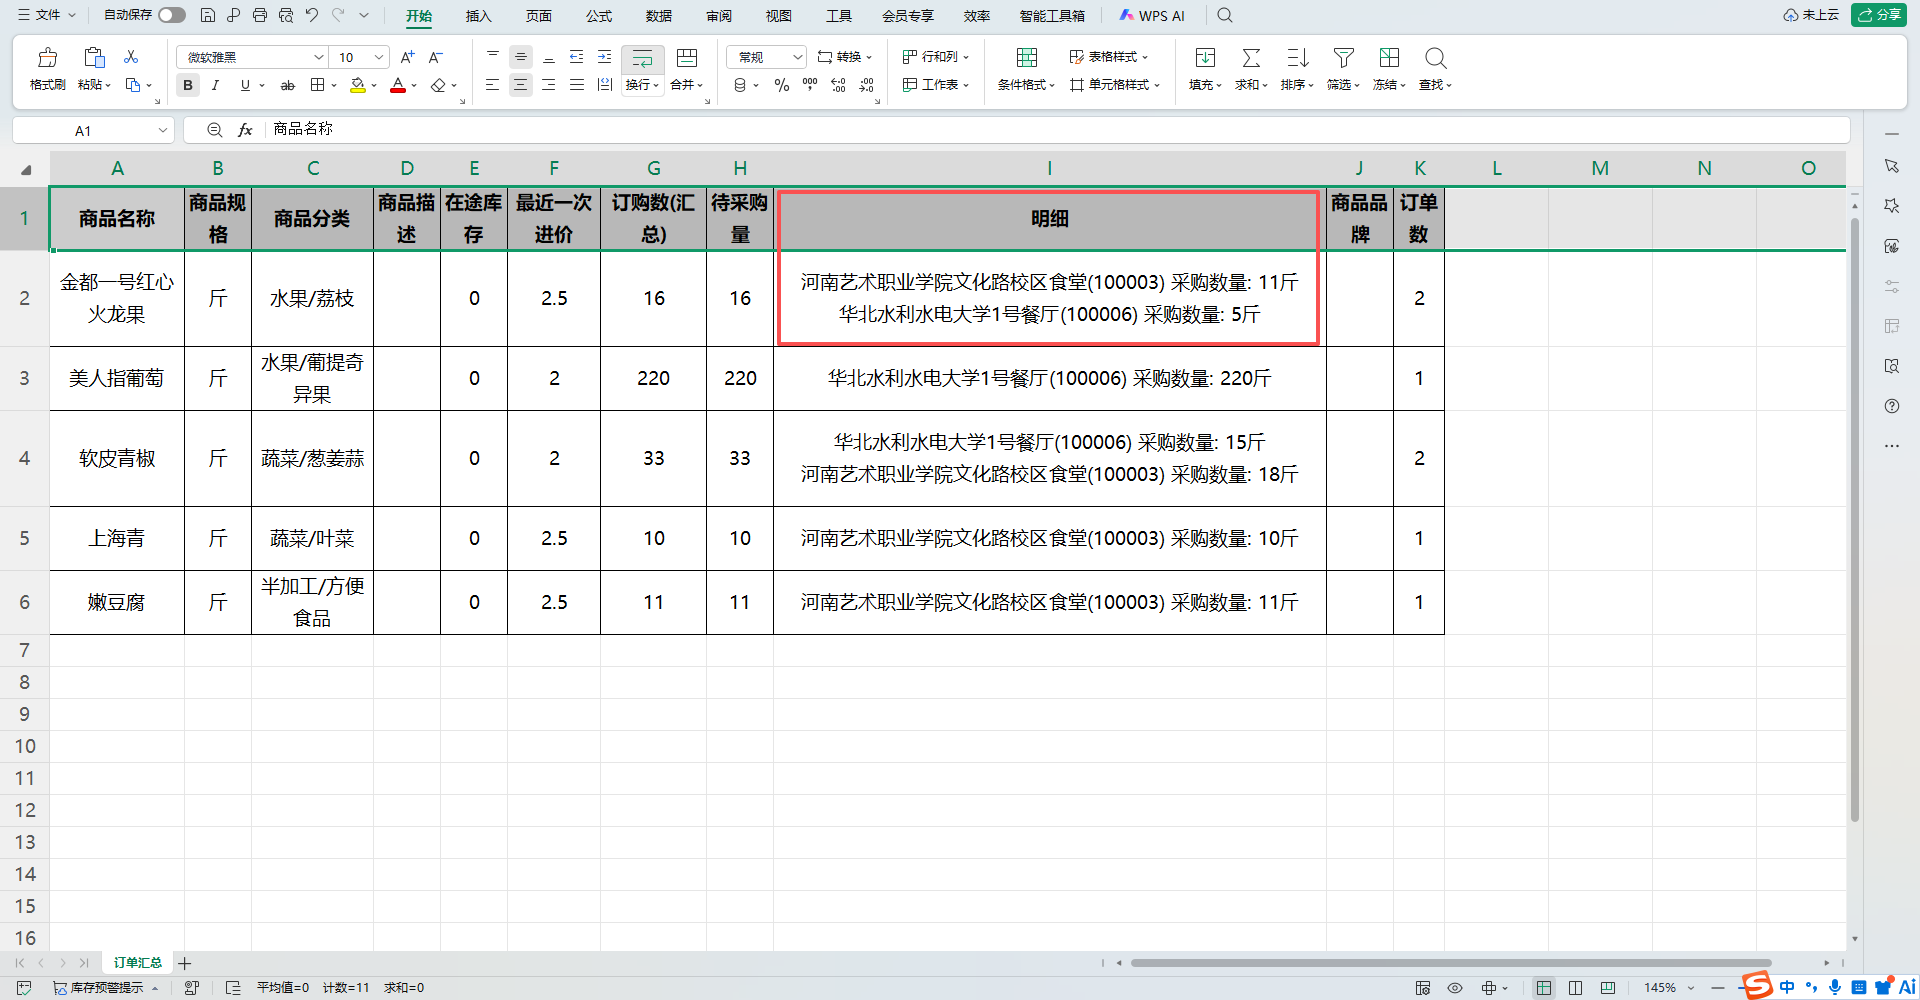Viewport: 1920px width, 1000px height.
Task: Increase font size with A+ icon
Action: point(407,57)
